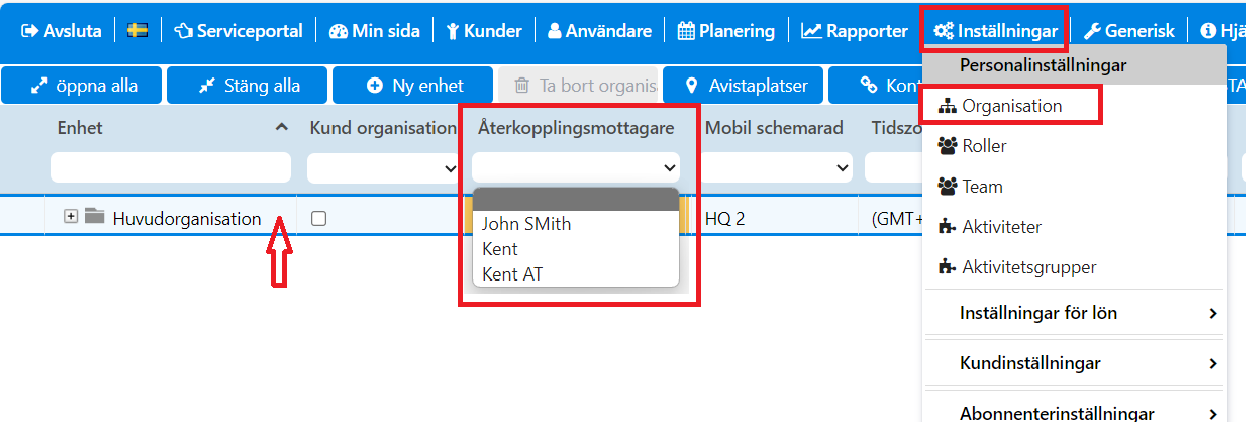Open the Rapporter chart menu

[855, 31]
